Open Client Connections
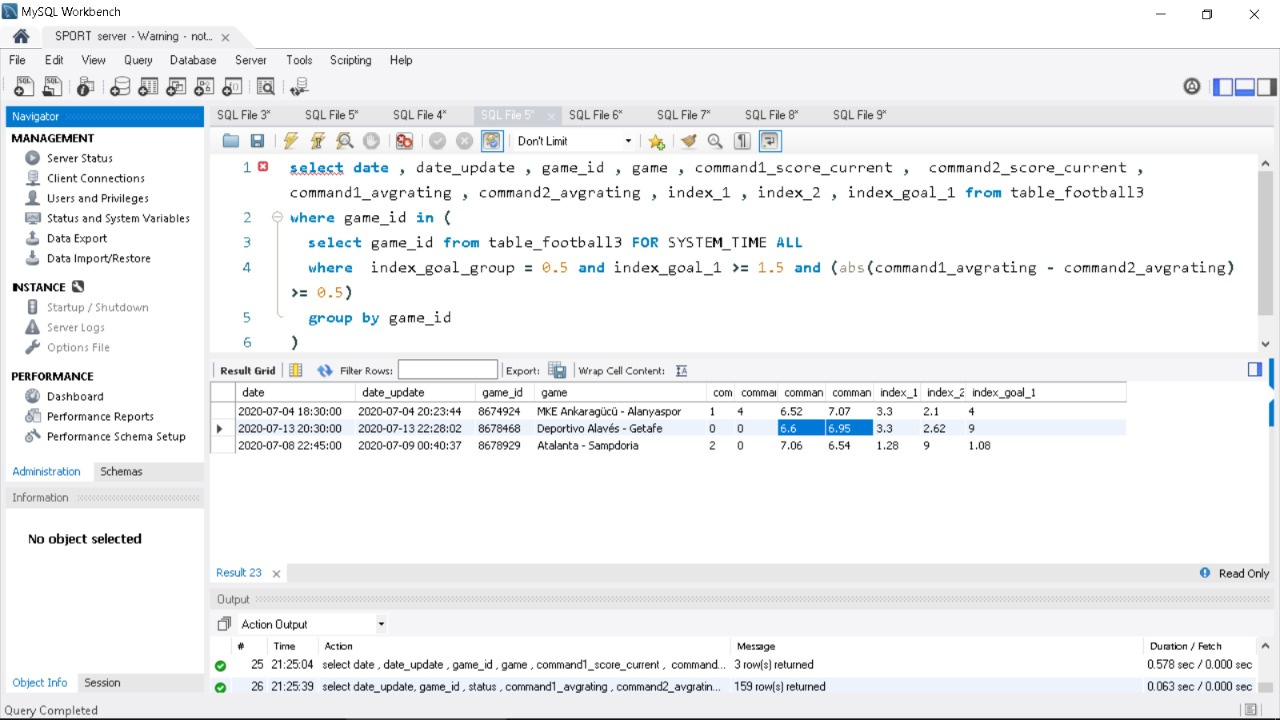The height and width of the screenshot is (720, 1280). pos(96,178)
